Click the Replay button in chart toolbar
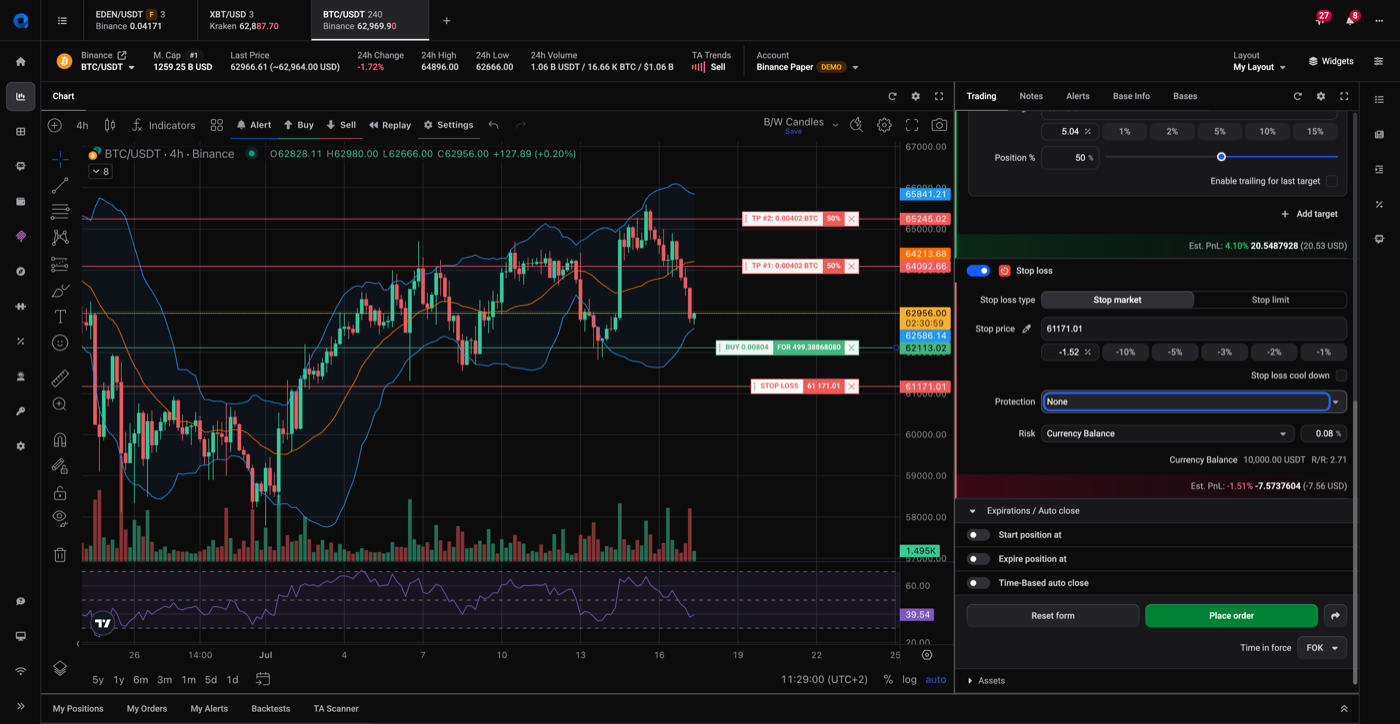Image resolution: width=1400 pixels, height=724 pixels. (x=390, y=125)
